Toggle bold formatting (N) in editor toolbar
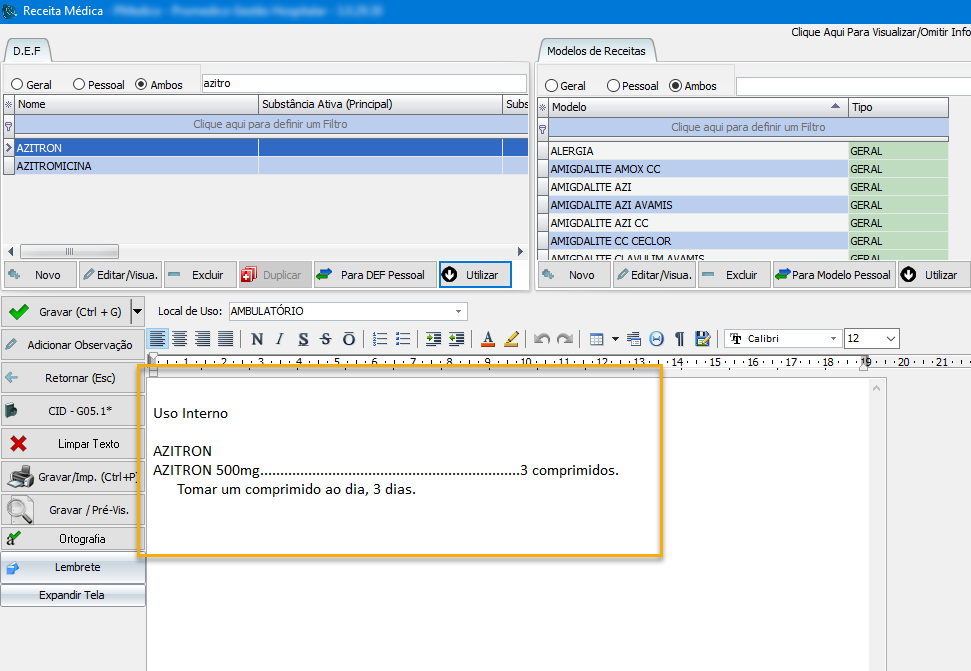 coord(257,339)
